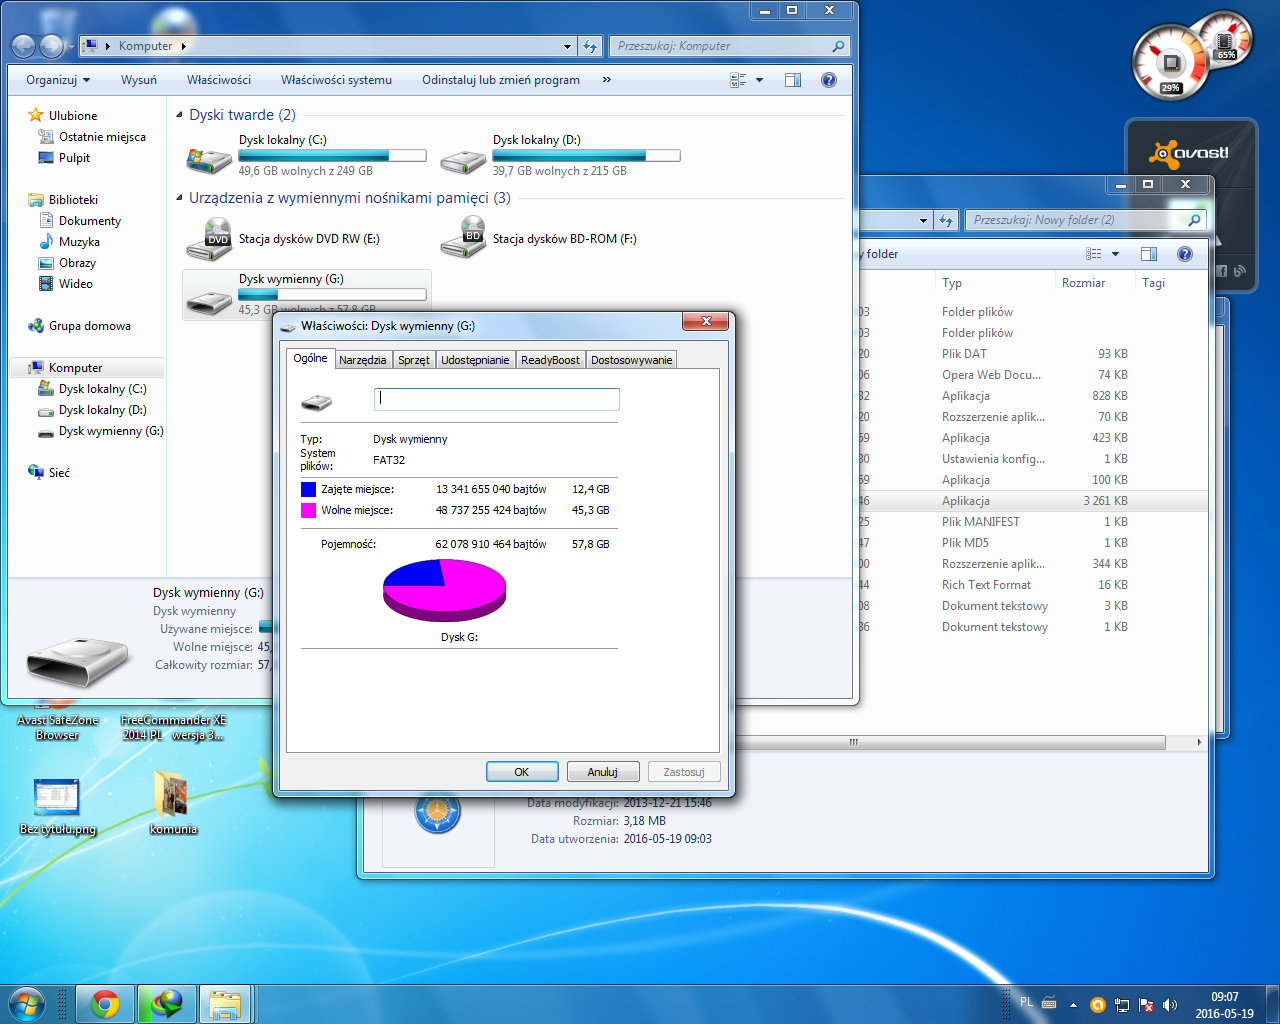Click the blue Zajęte miejsce color square
The image size is (1280, 1024).
308,489
